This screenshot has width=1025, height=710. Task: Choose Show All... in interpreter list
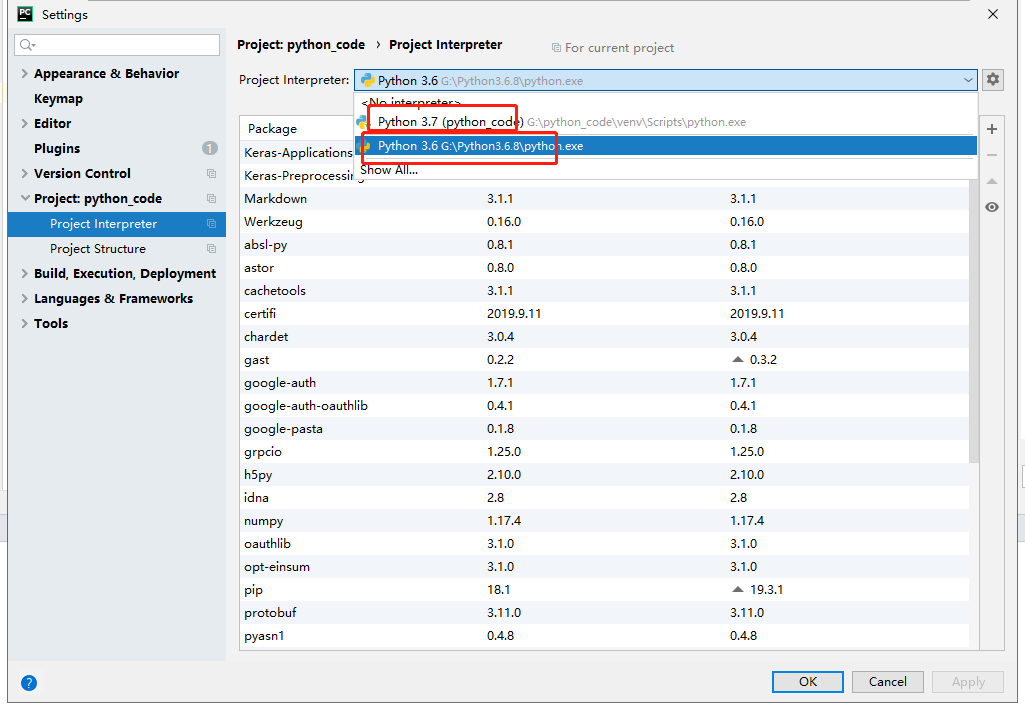tap(666, 170)
